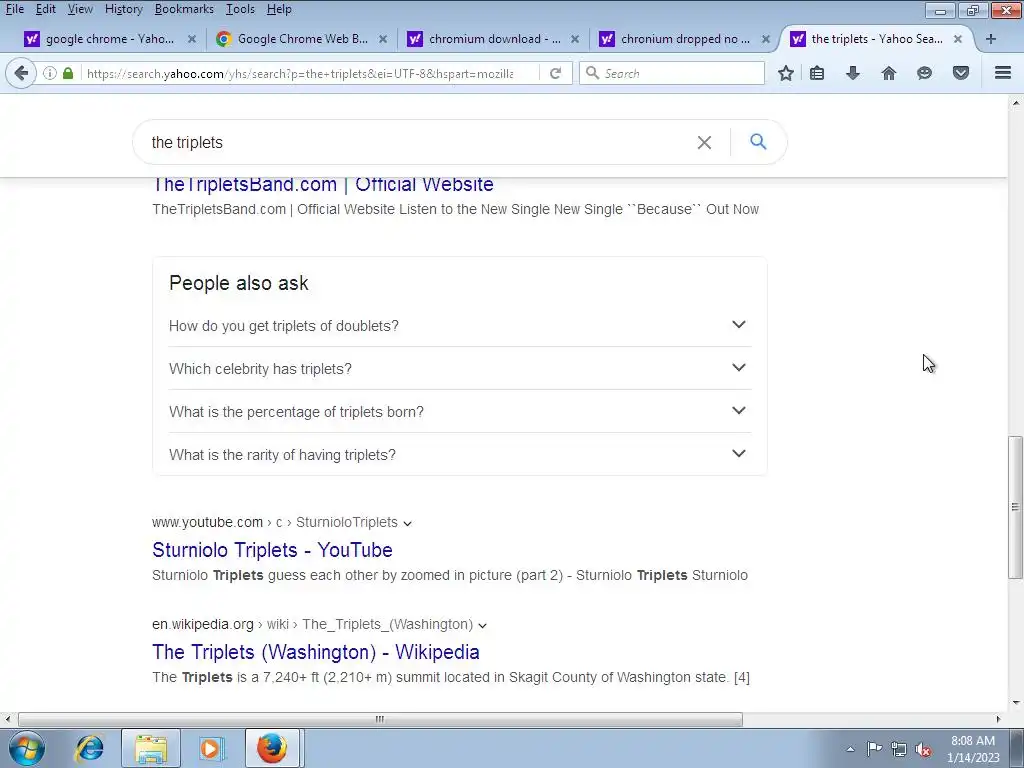Image resolution: width=1024 pixels, height=768 pixels.
Task: Focus the Firefox toolbar Search box
Action: 671,73
